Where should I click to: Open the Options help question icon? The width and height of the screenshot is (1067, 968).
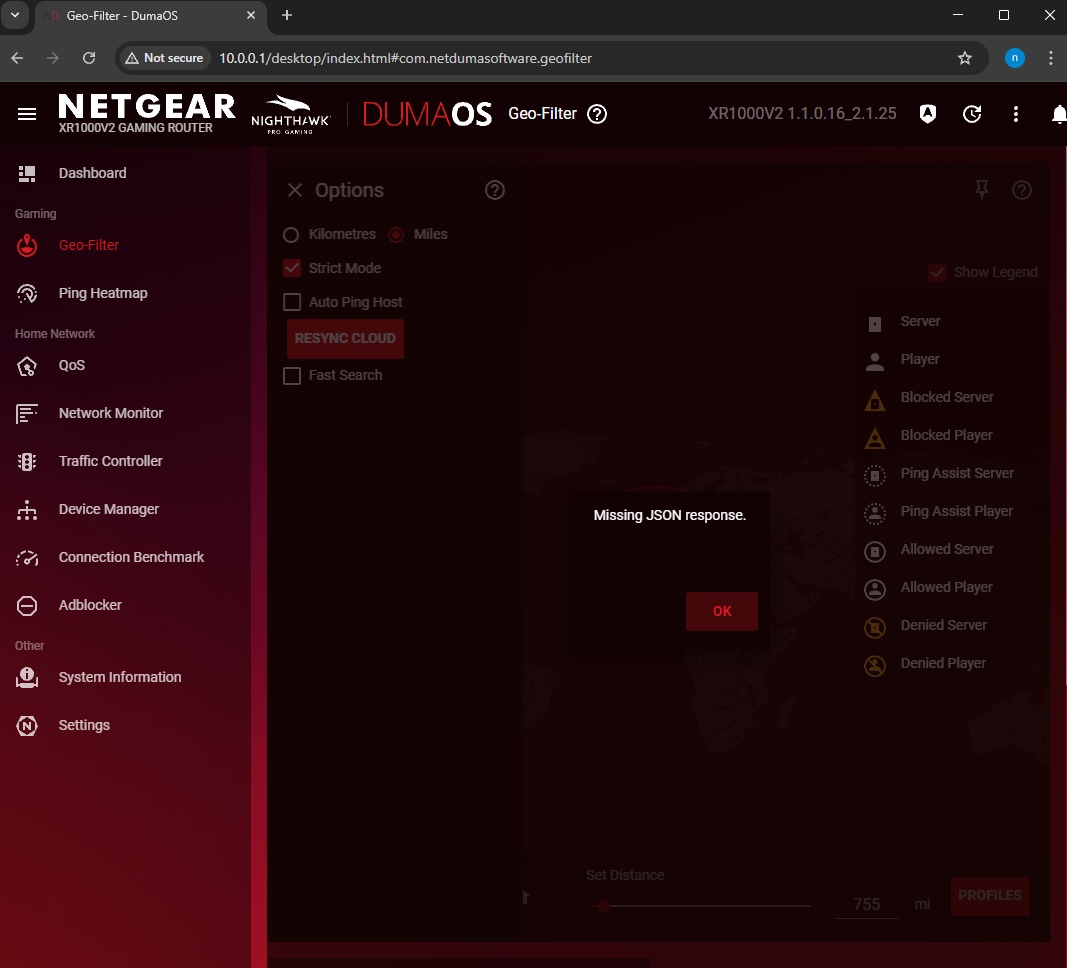tap(495, 190)
